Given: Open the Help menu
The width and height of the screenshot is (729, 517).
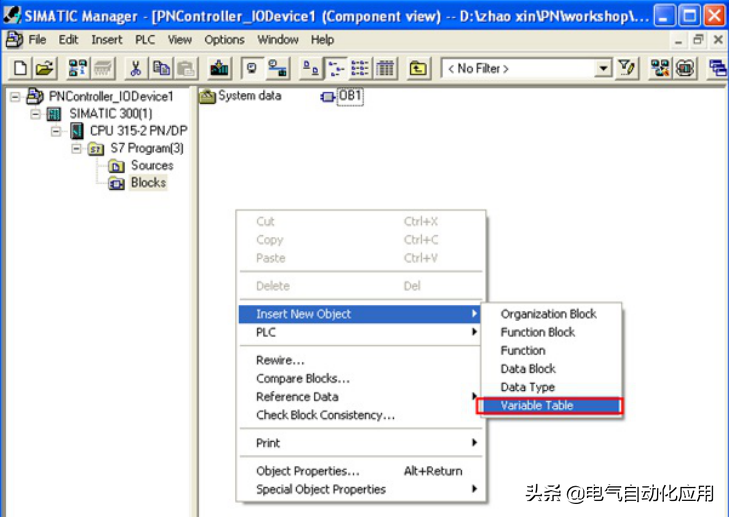Looking at the screenshot, I should point(322,40).
